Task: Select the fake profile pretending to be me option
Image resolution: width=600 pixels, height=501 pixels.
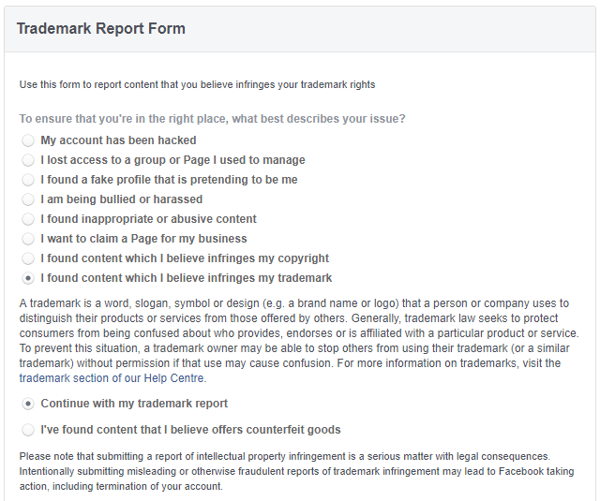Action: pos(28,180)
